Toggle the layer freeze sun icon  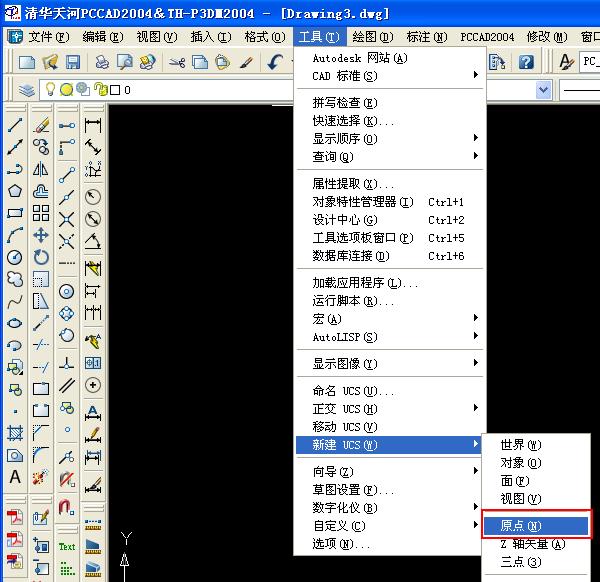tap(66, 90)
